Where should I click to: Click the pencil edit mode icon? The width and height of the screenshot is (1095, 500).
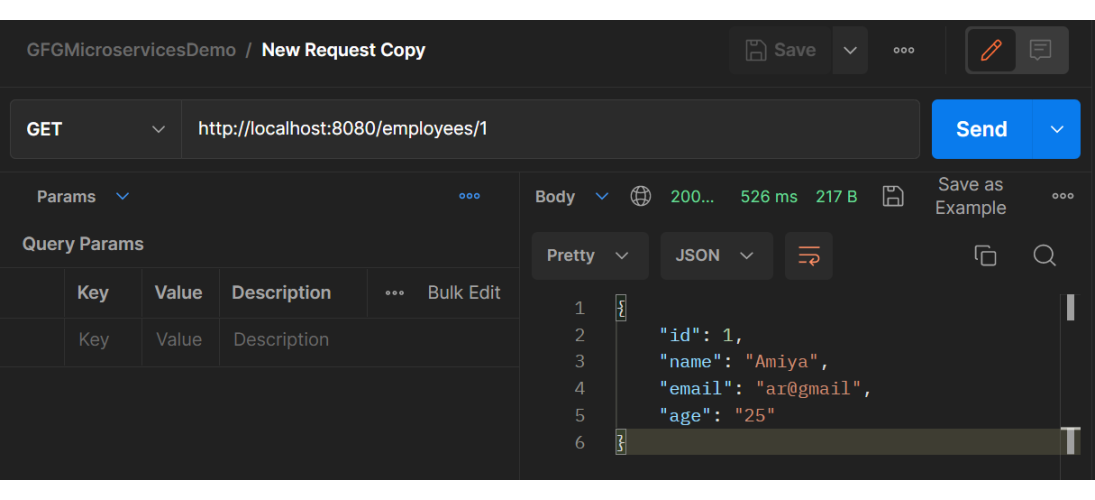click(x=991, y=50)
